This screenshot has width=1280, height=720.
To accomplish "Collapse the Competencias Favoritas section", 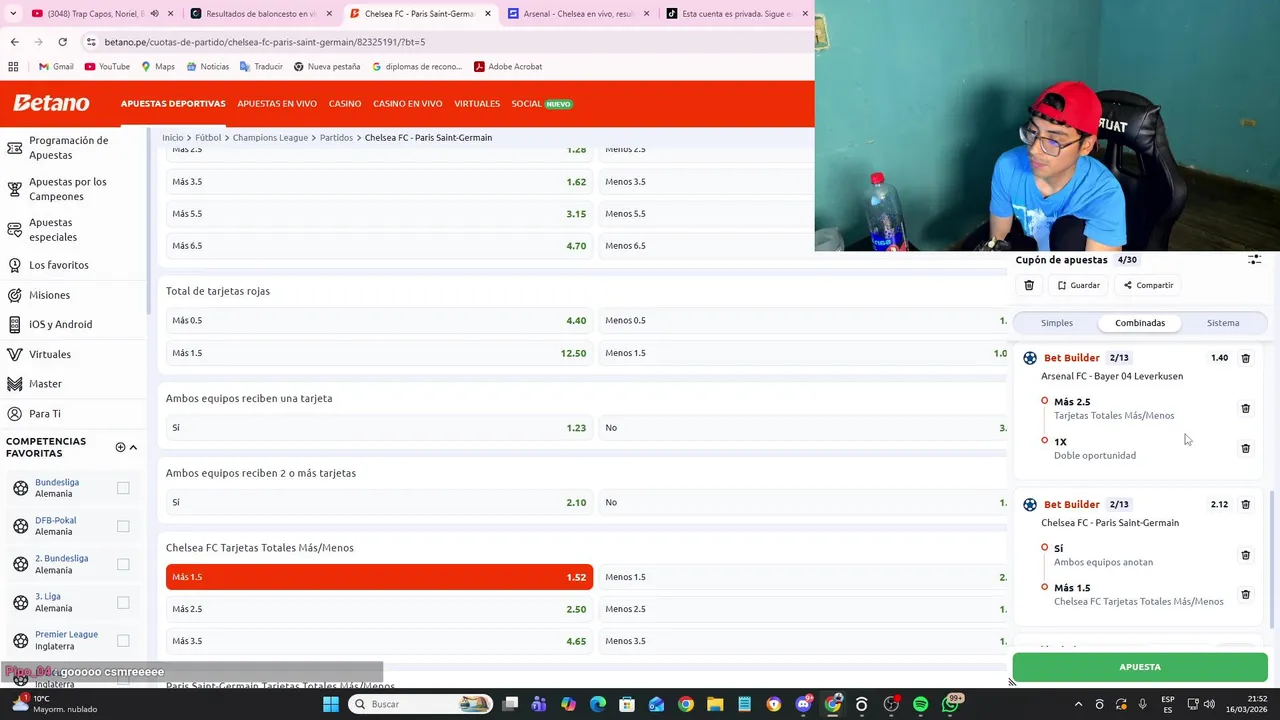I will (x=133, y=447).
